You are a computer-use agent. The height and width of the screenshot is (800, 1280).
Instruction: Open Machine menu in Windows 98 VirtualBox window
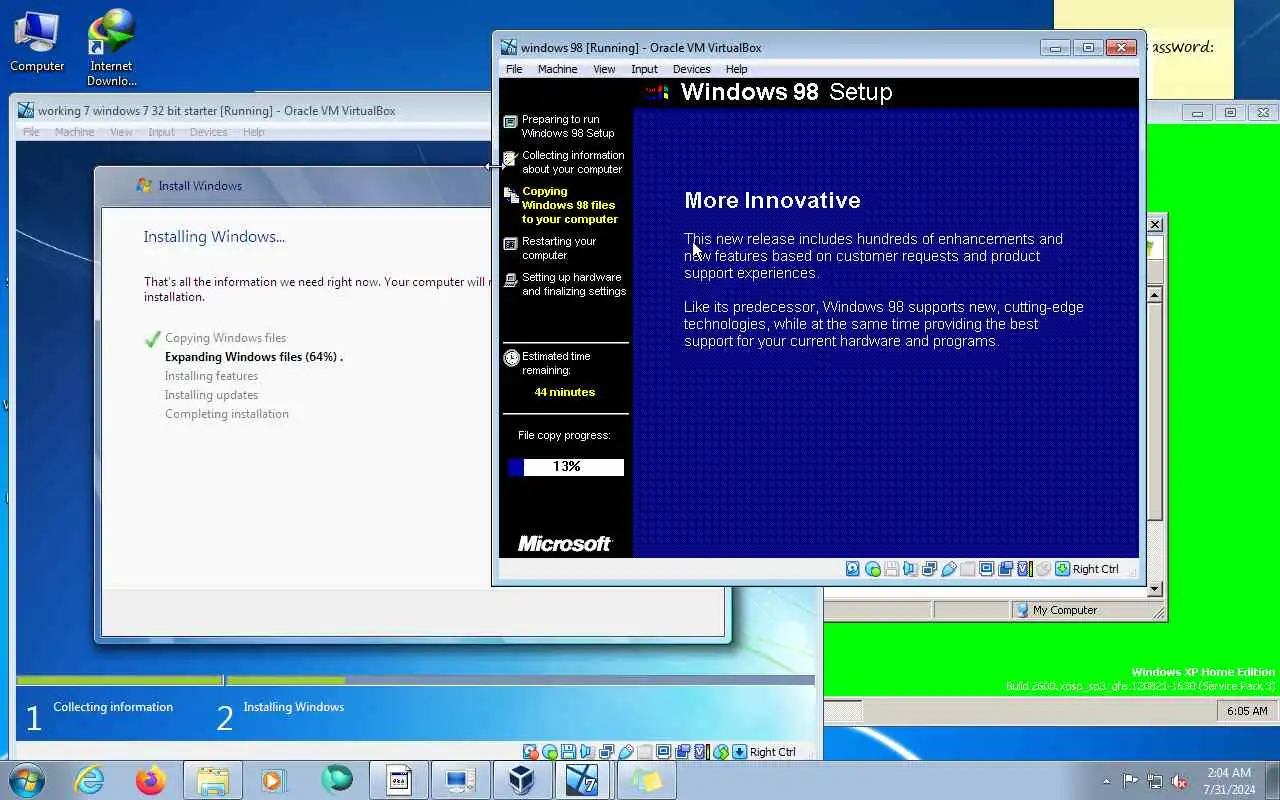pos(557,69)
